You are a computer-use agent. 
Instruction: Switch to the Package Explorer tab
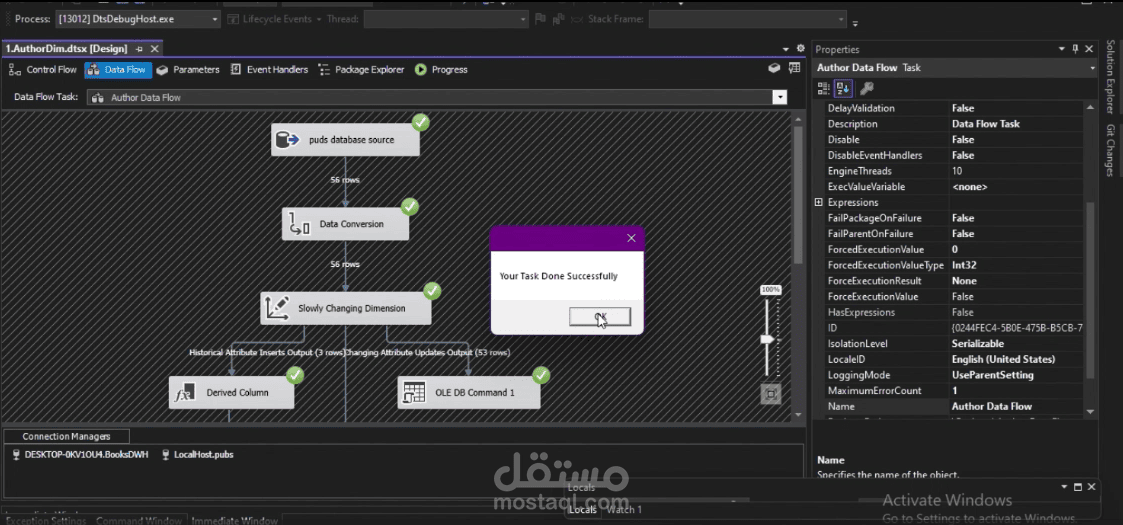[x=362, y=69]
